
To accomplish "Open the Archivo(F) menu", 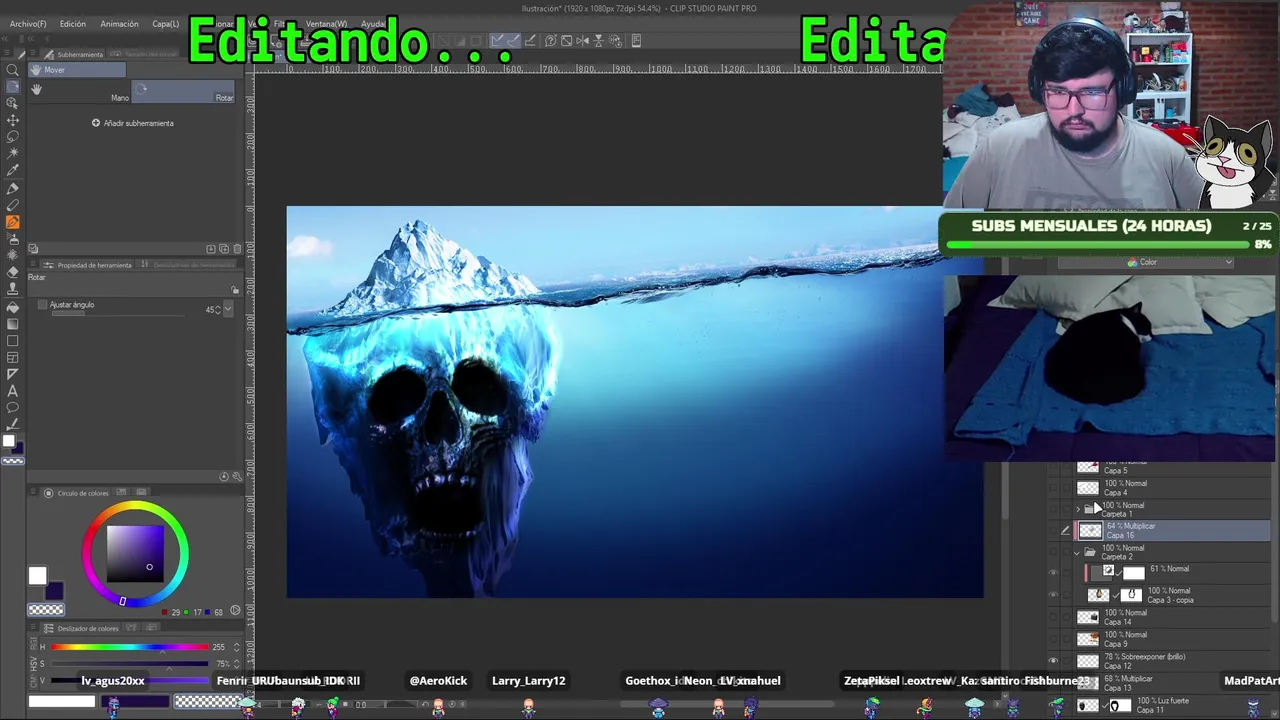I will point(28,24).
